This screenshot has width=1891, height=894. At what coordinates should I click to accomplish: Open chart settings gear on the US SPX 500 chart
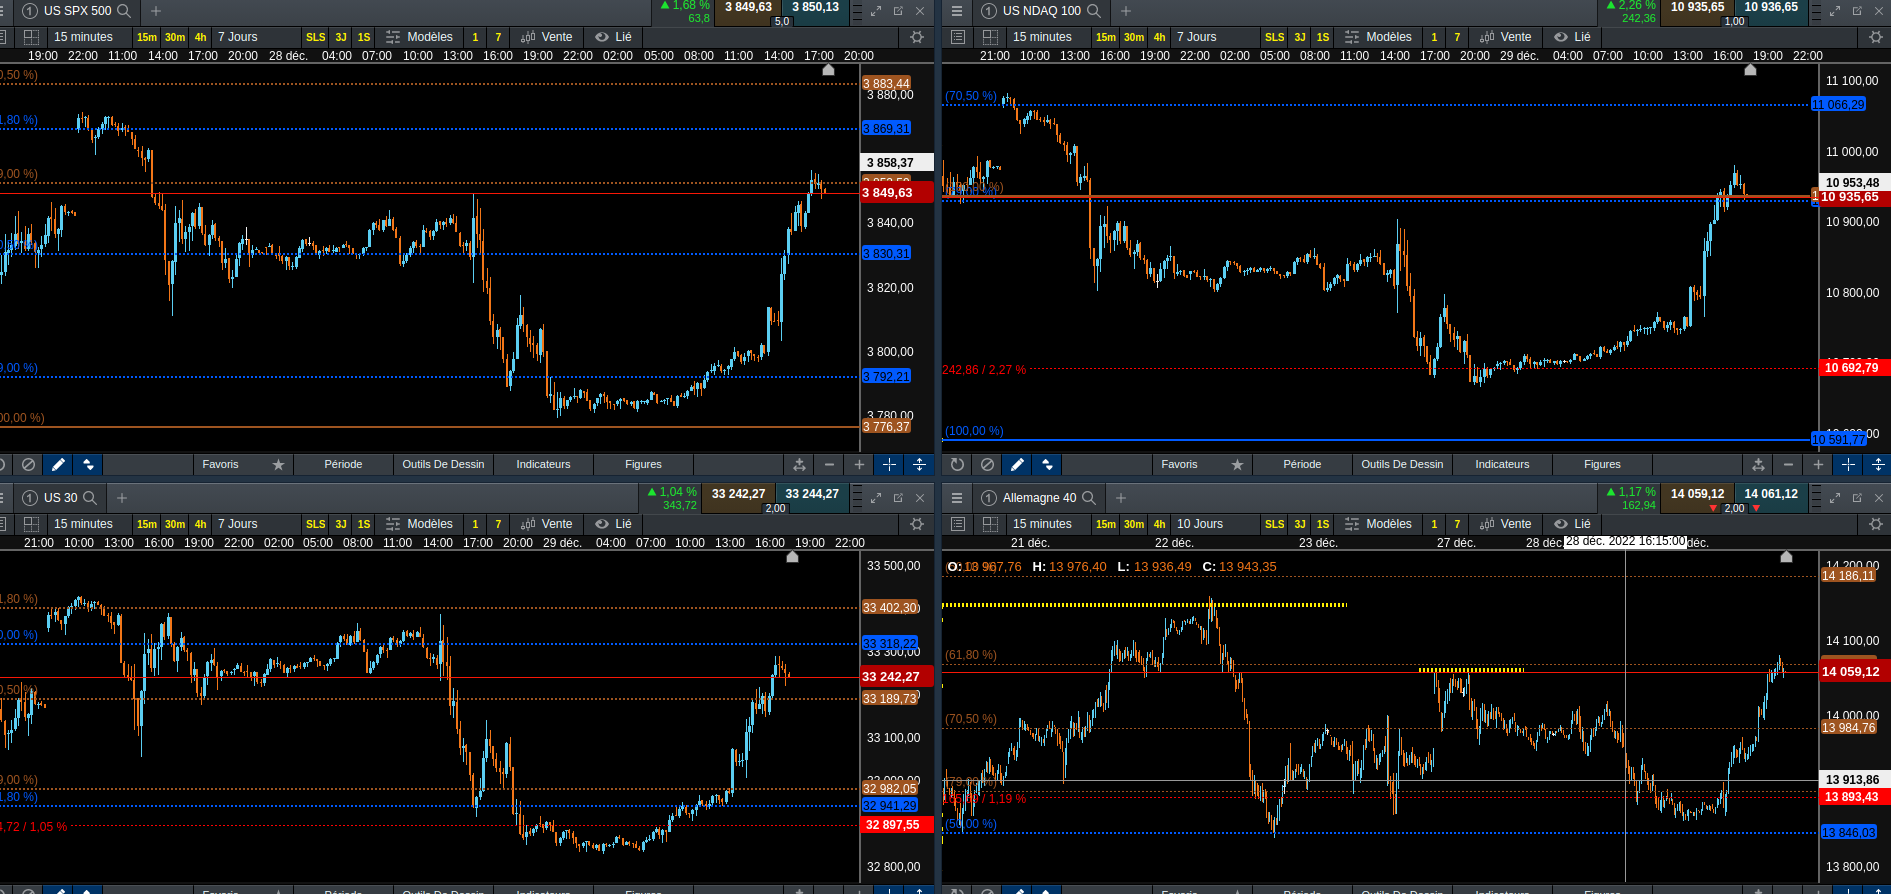pyautogui.click(x=917, y=37)
